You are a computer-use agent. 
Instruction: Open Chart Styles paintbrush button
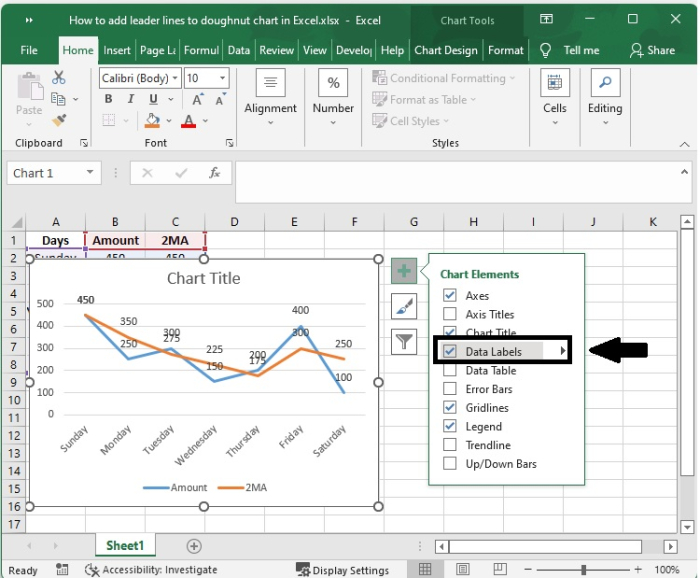pos(404,306)
